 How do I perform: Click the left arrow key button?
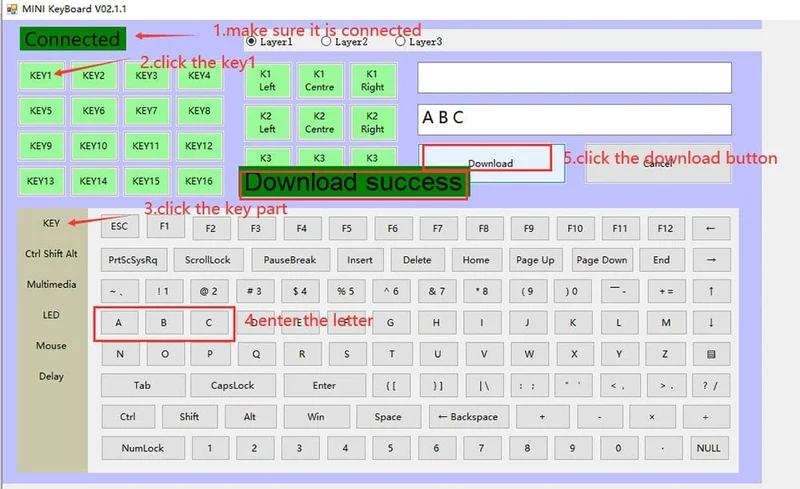pos(711,228)
